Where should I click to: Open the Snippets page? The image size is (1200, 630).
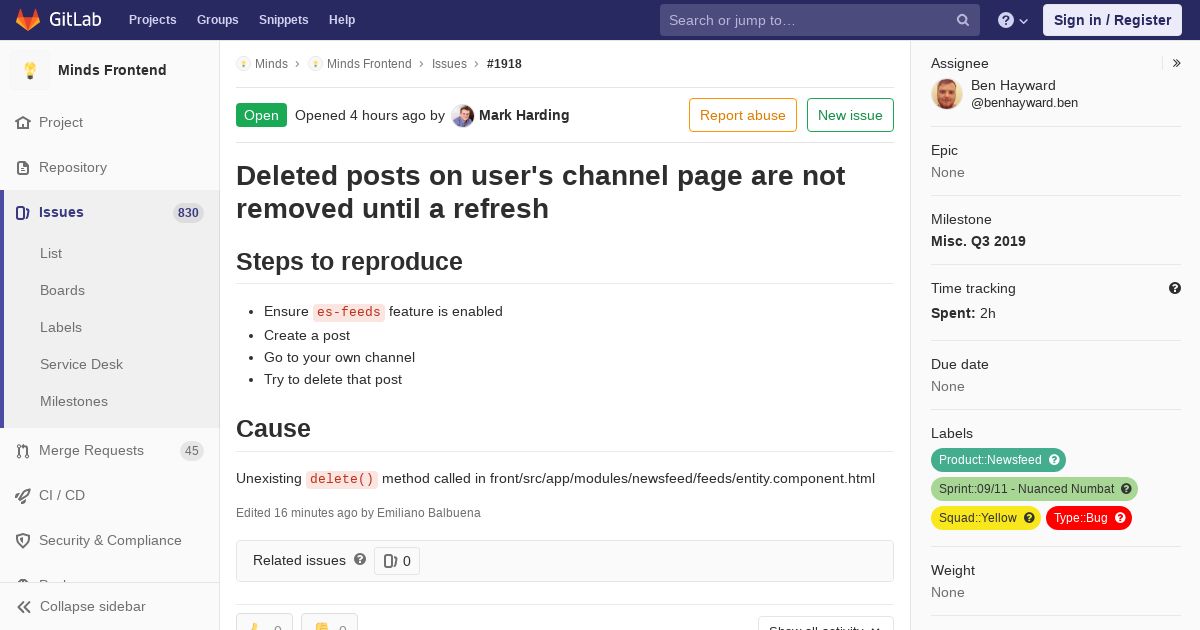283,20
